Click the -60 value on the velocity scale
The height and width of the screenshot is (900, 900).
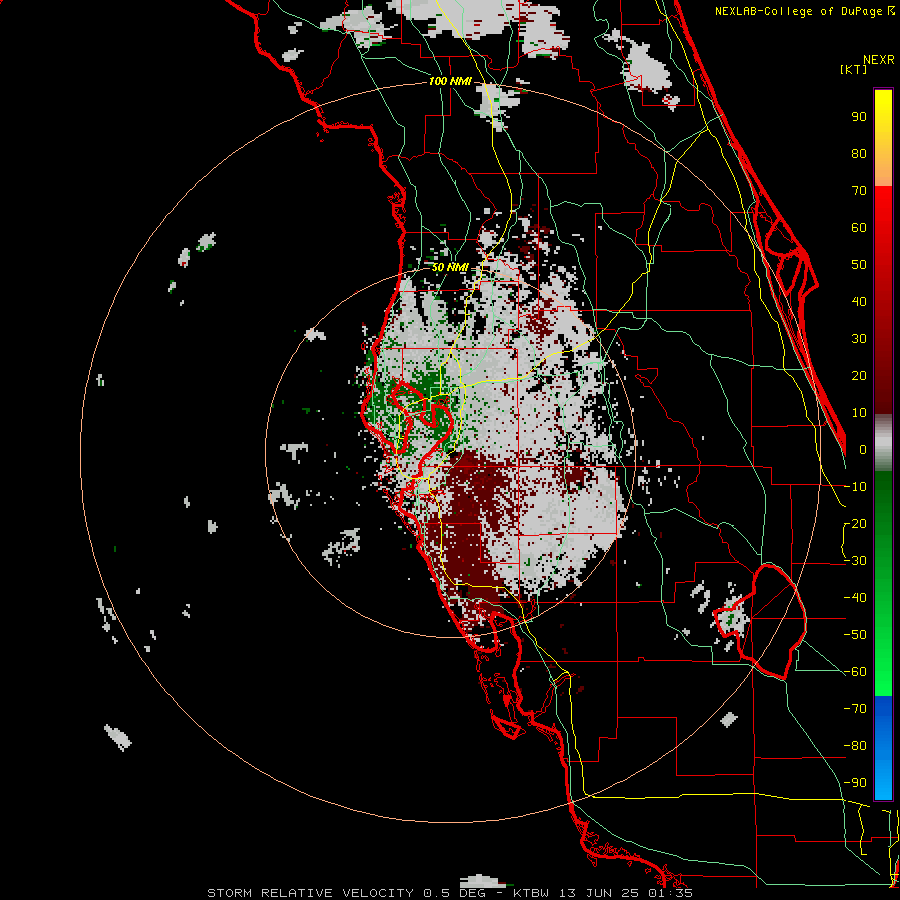pyautogui.click(x=855, y=672)
